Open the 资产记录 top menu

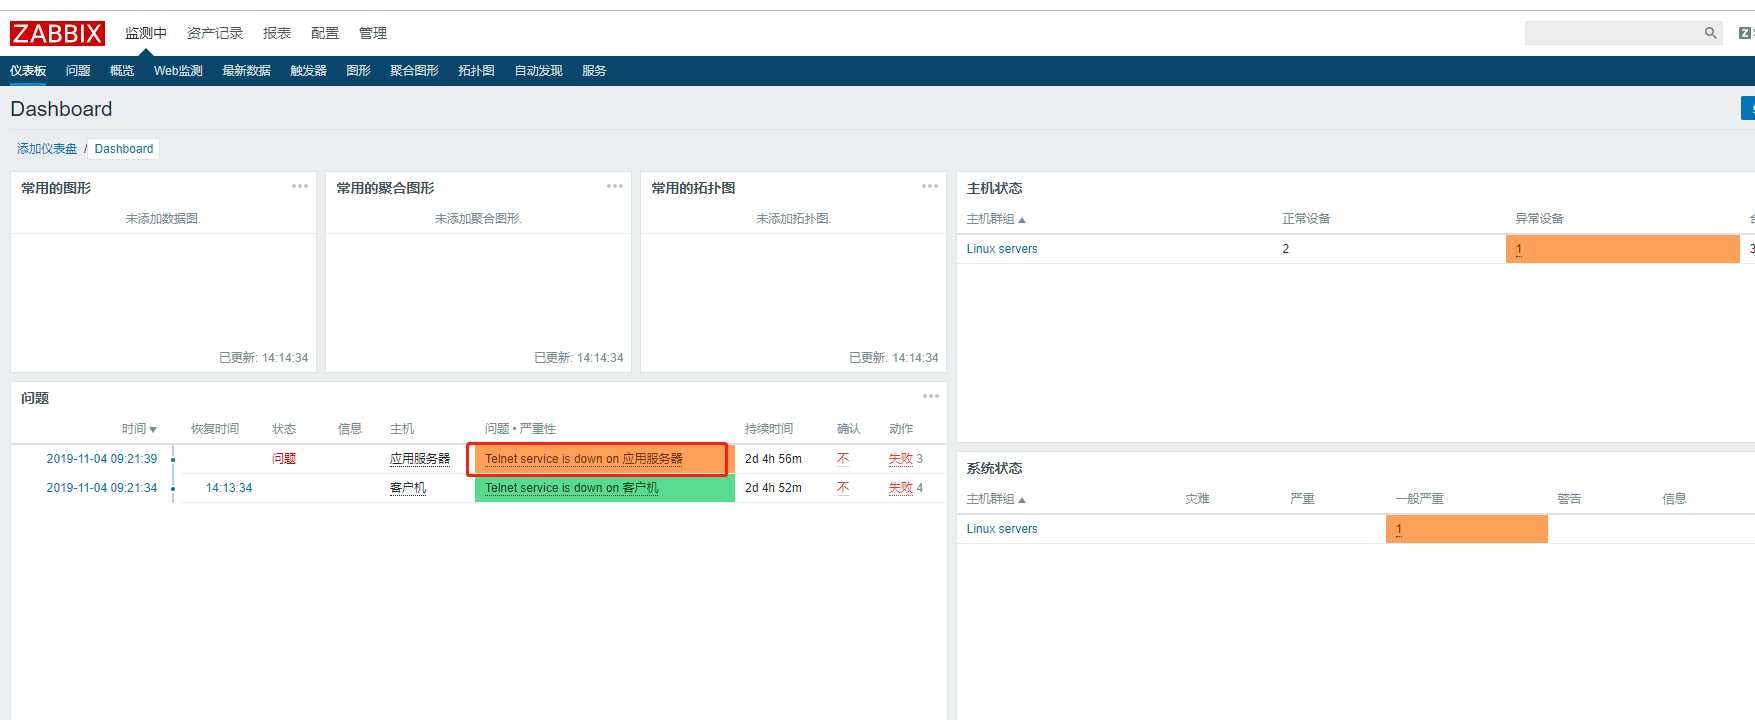(215, 33)
